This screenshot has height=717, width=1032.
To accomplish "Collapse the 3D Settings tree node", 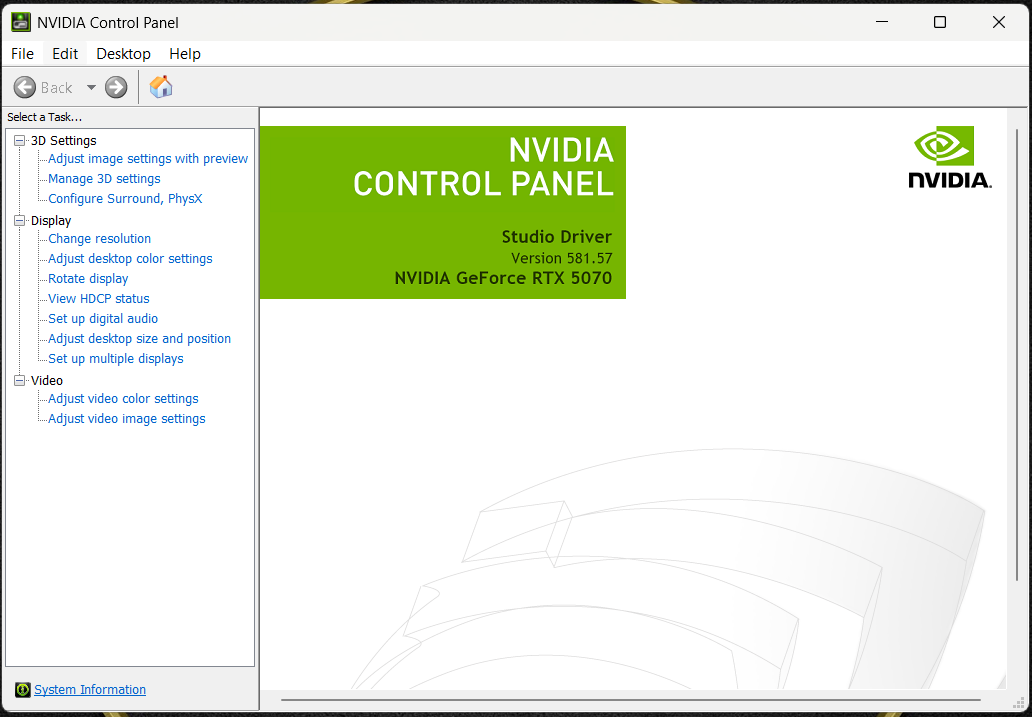I will tap(19, 141).
